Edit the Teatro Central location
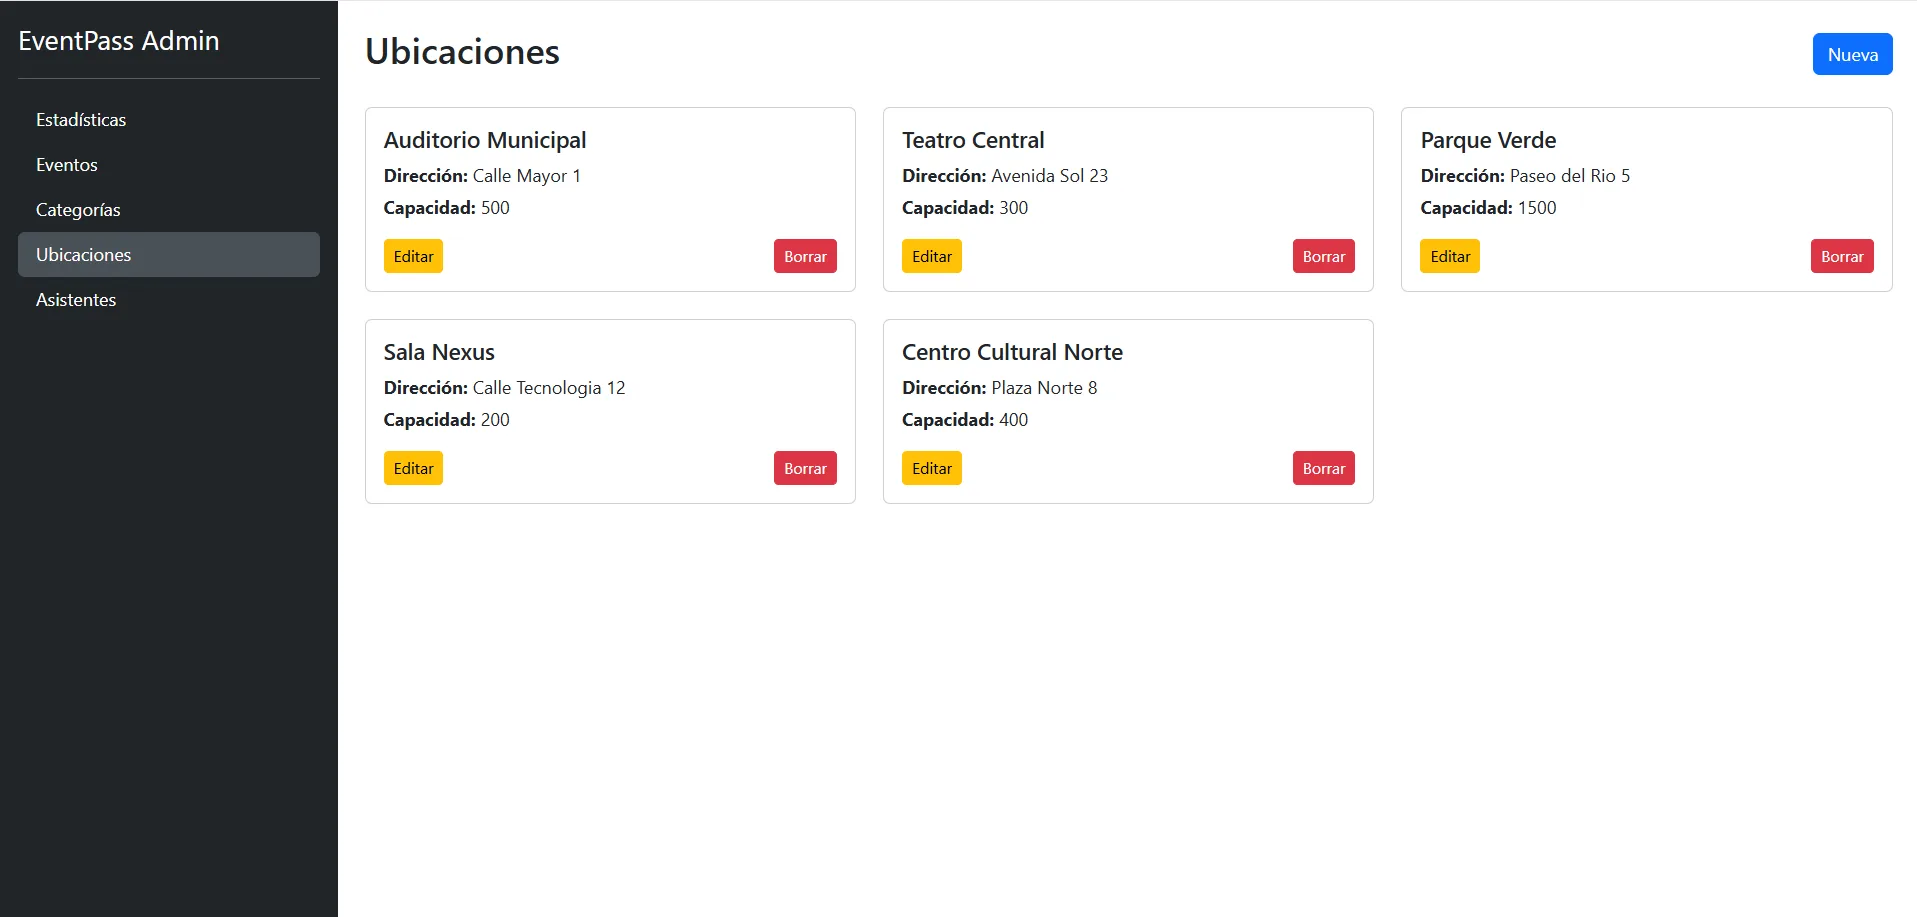1917x917 pixels. 932,256
